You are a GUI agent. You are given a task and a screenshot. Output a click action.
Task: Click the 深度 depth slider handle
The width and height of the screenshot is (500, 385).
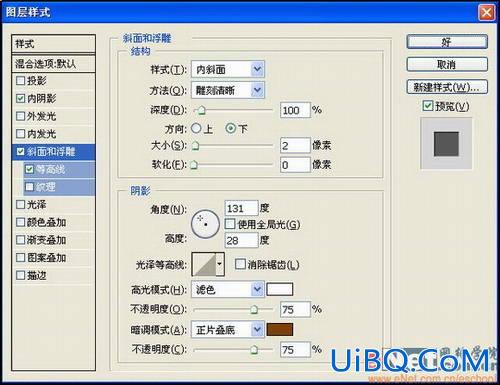pos(202,110)
